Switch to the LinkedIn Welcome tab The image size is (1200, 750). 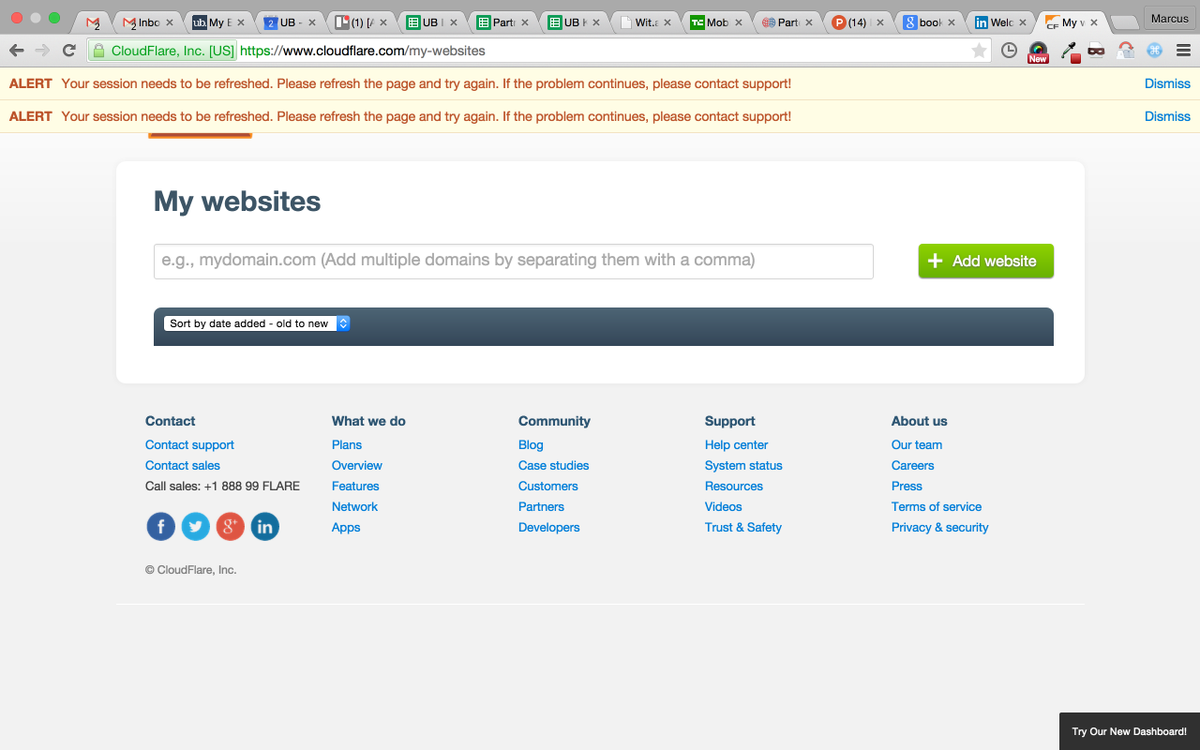(1000, 22)
